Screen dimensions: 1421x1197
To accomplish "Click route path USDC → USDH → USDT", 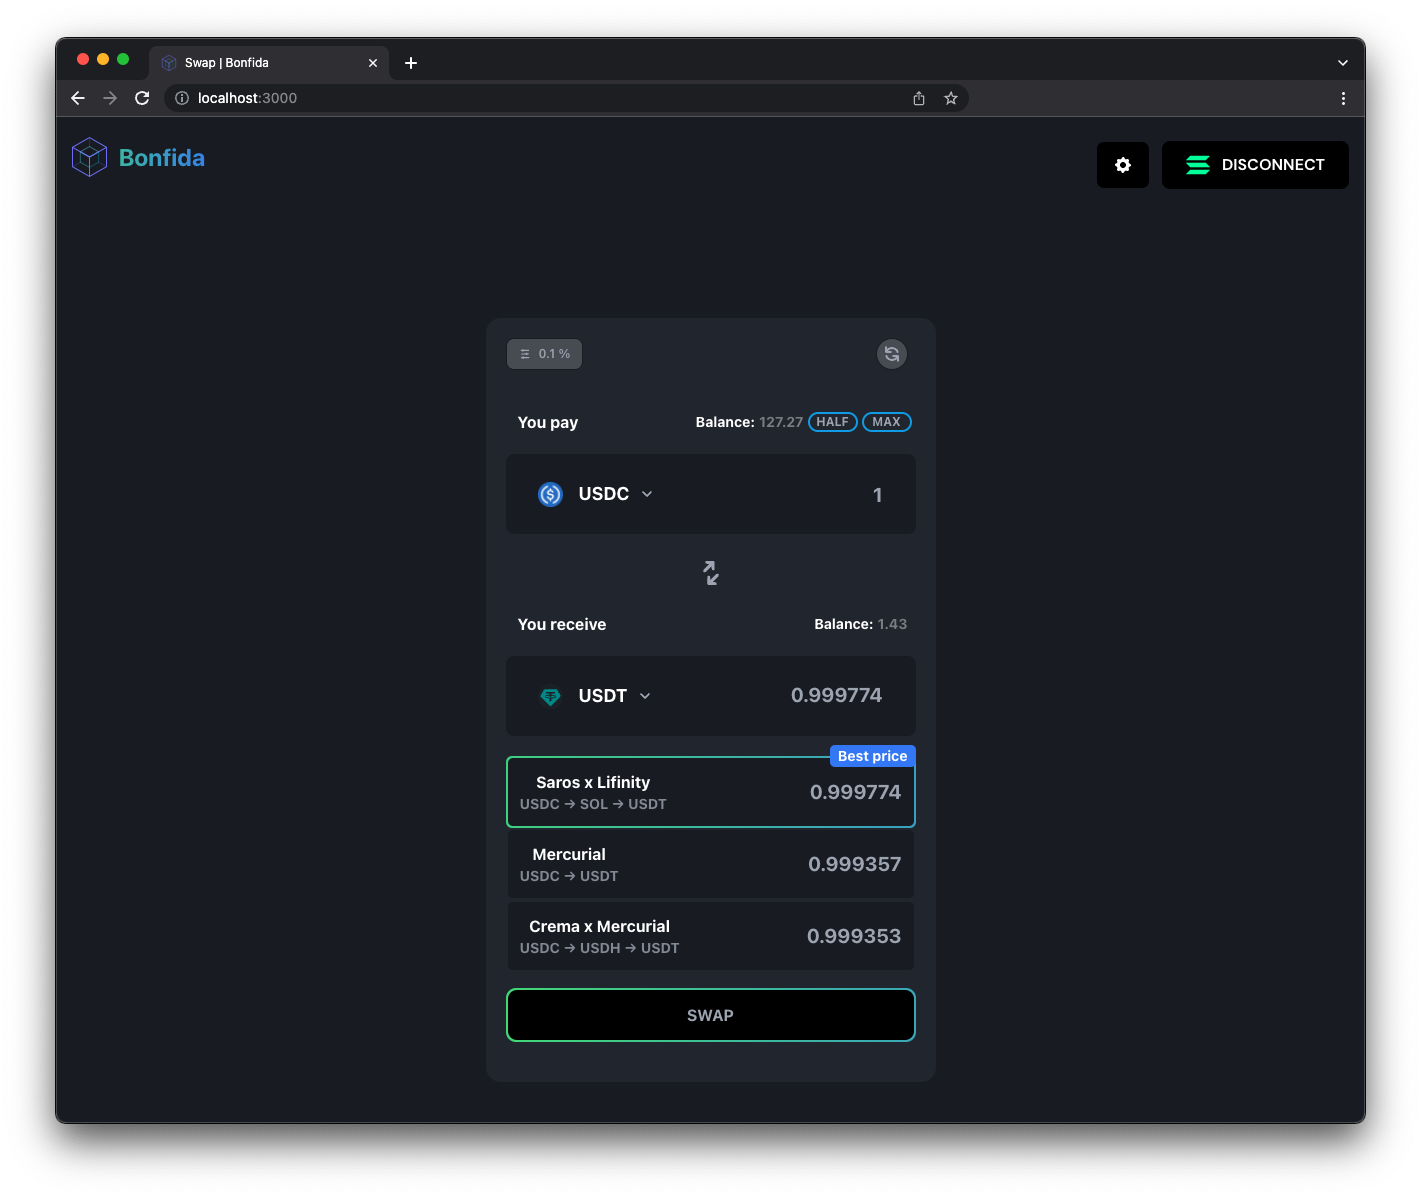I will pyautogui.click(x=599, y=948).
